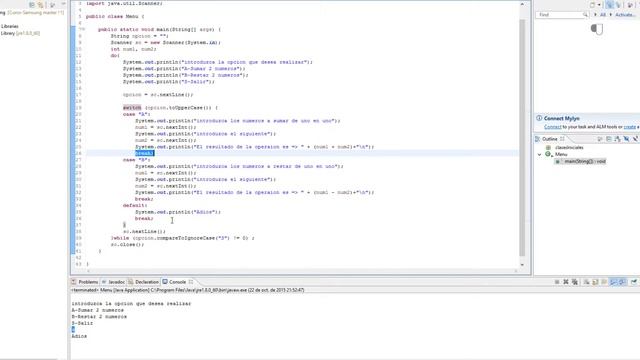Screen dimensions: 640x360
Task: Expand the arrow before Activate in Task List
Action: click(611, 15)
